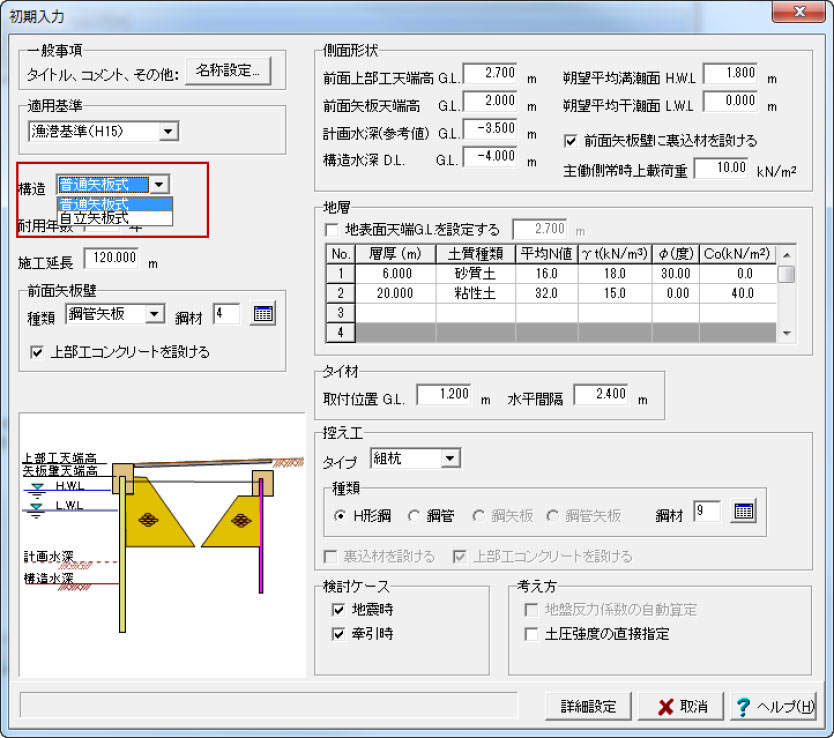Click 施工延長 field 120.000

[112, 258]
